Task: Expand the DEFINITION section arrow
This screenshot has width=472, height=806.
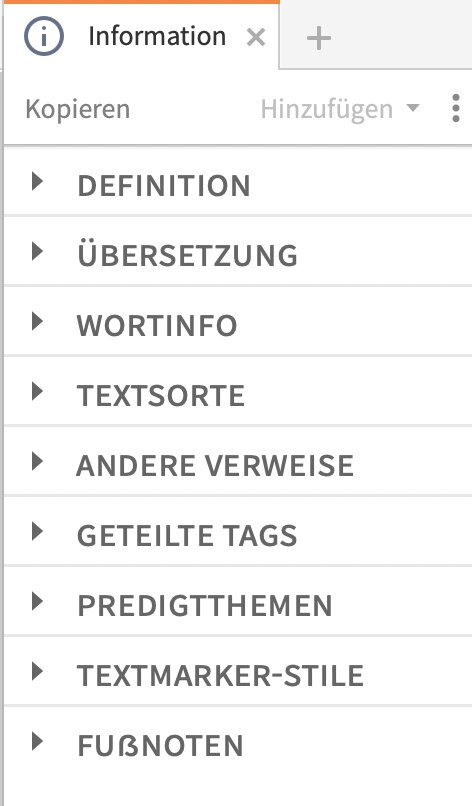Action: (37, 181)
